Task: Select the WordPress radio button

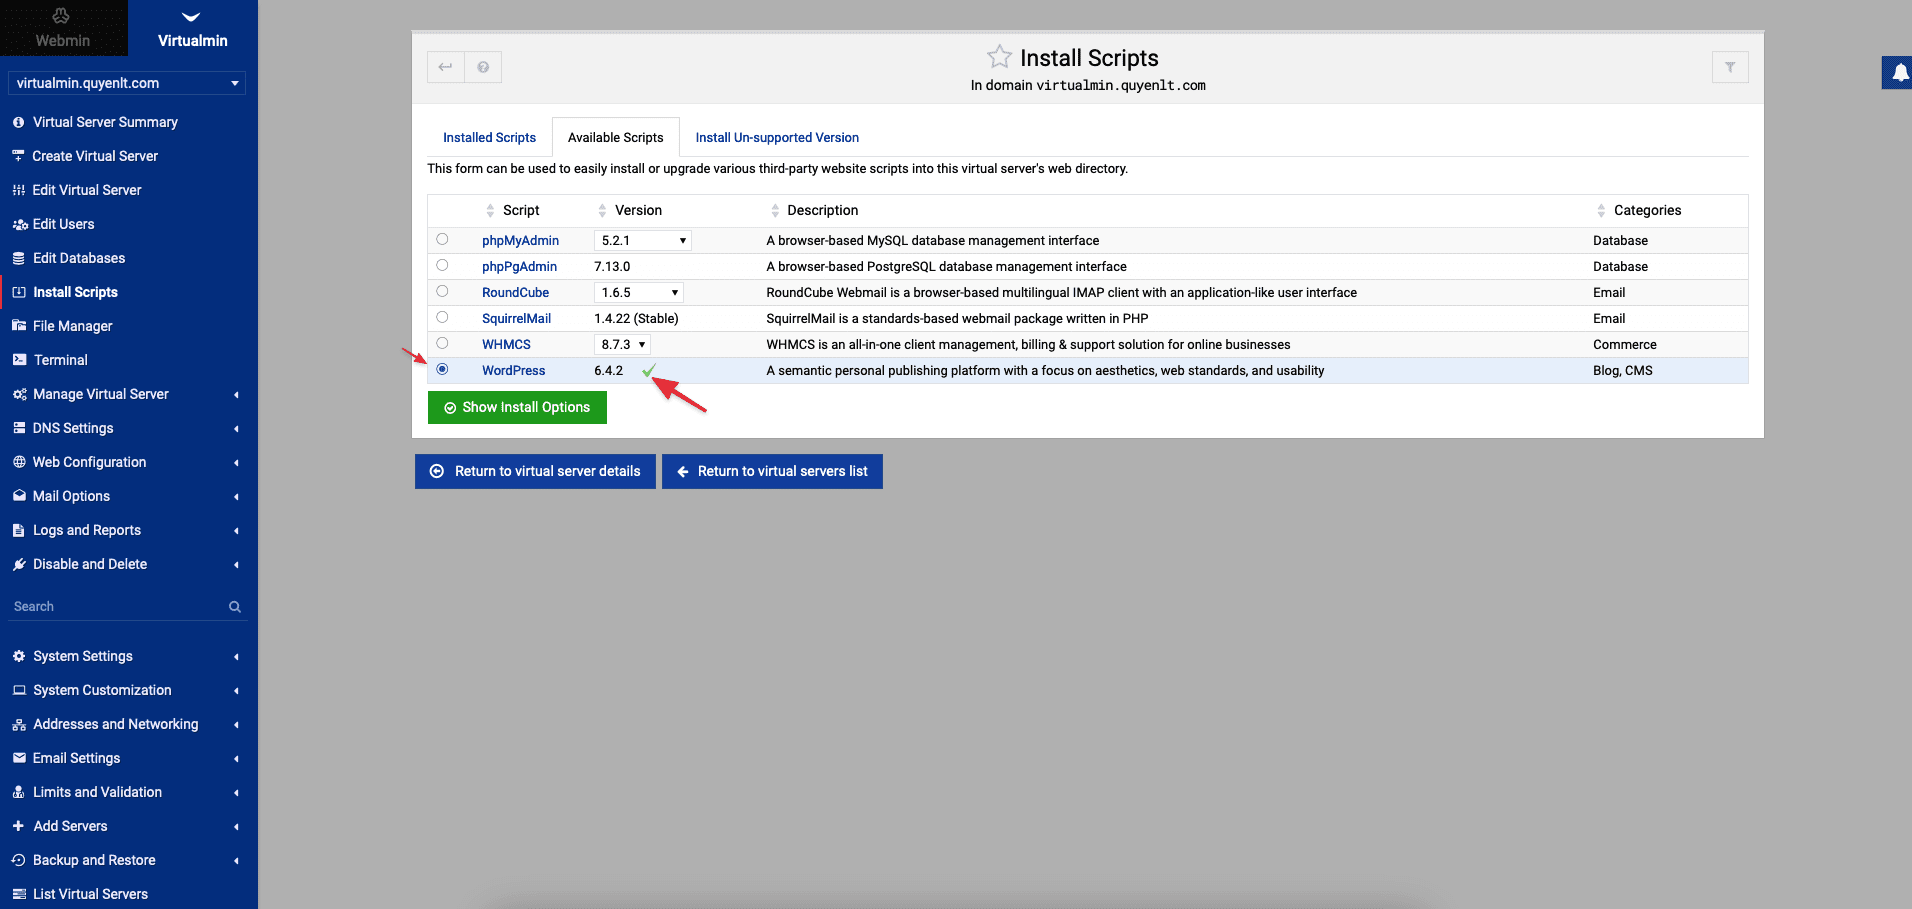Action: coord(442,370)
